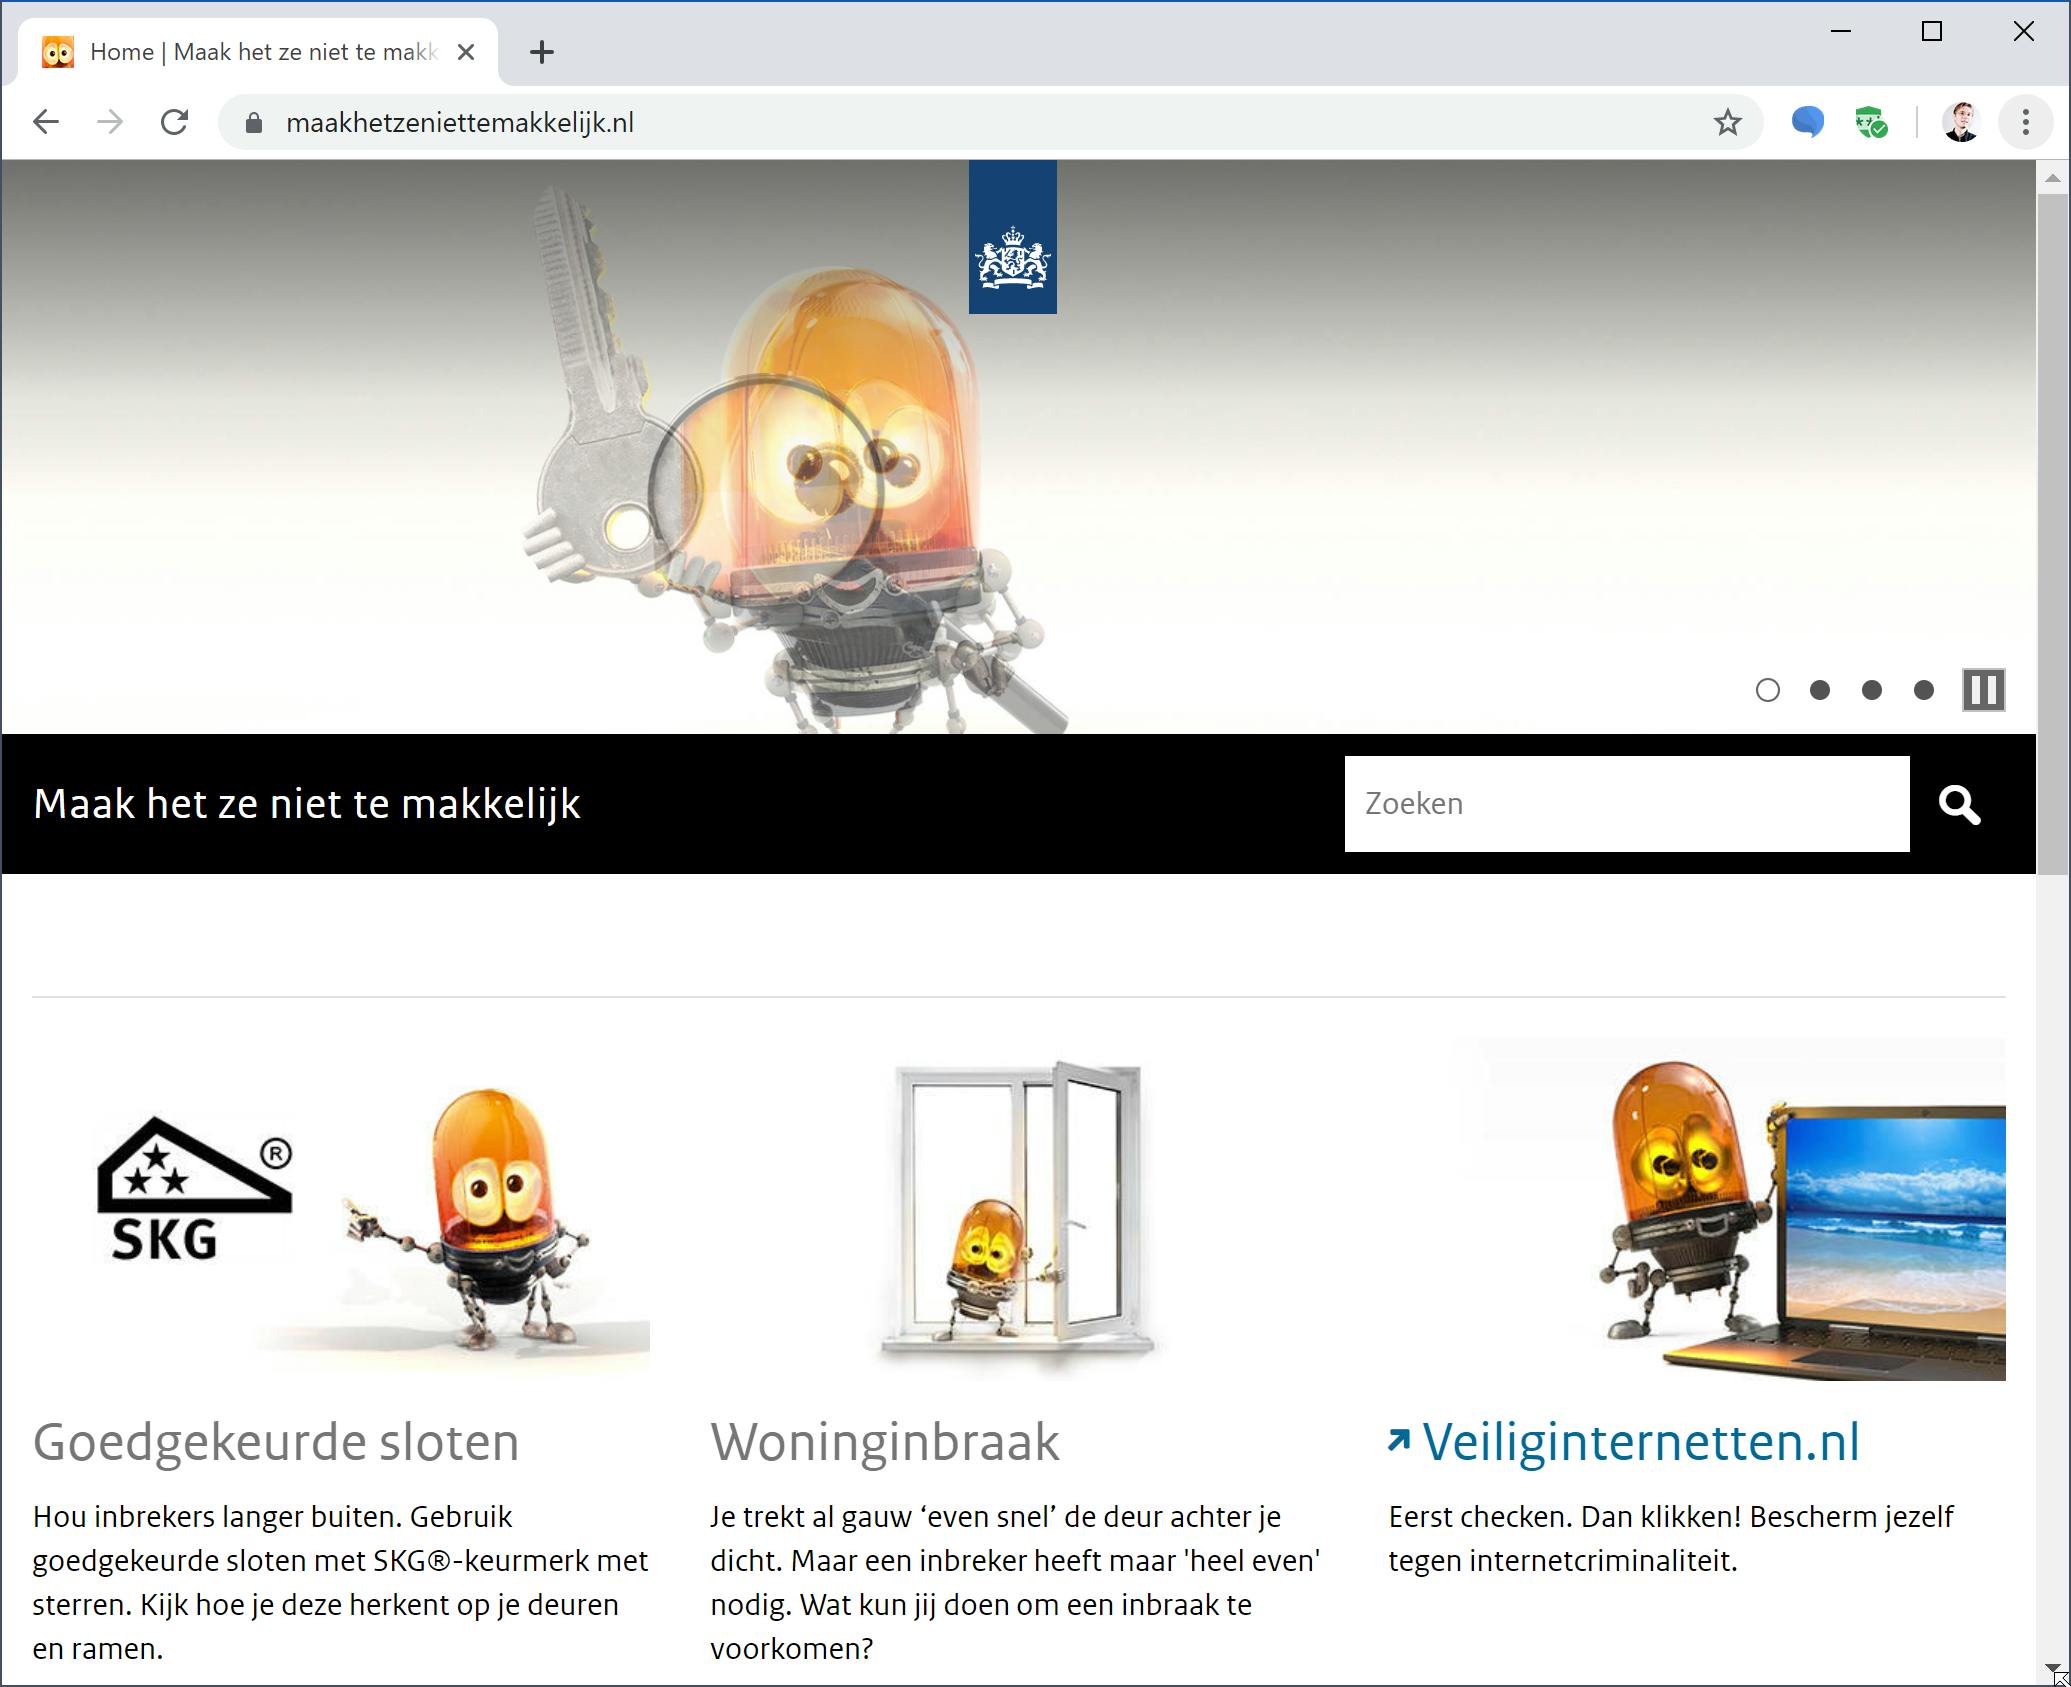Screen dimensions: 2071x1687
Task: Open a new browser tab
Action: click(x=541, y=52)
